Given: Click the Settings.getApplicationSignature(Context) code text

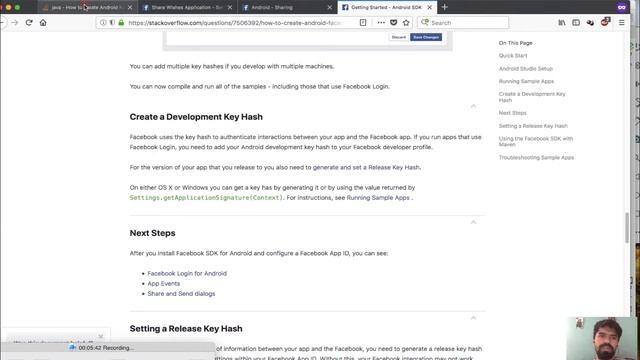Looking at the screenshot, I should point(206,198).
